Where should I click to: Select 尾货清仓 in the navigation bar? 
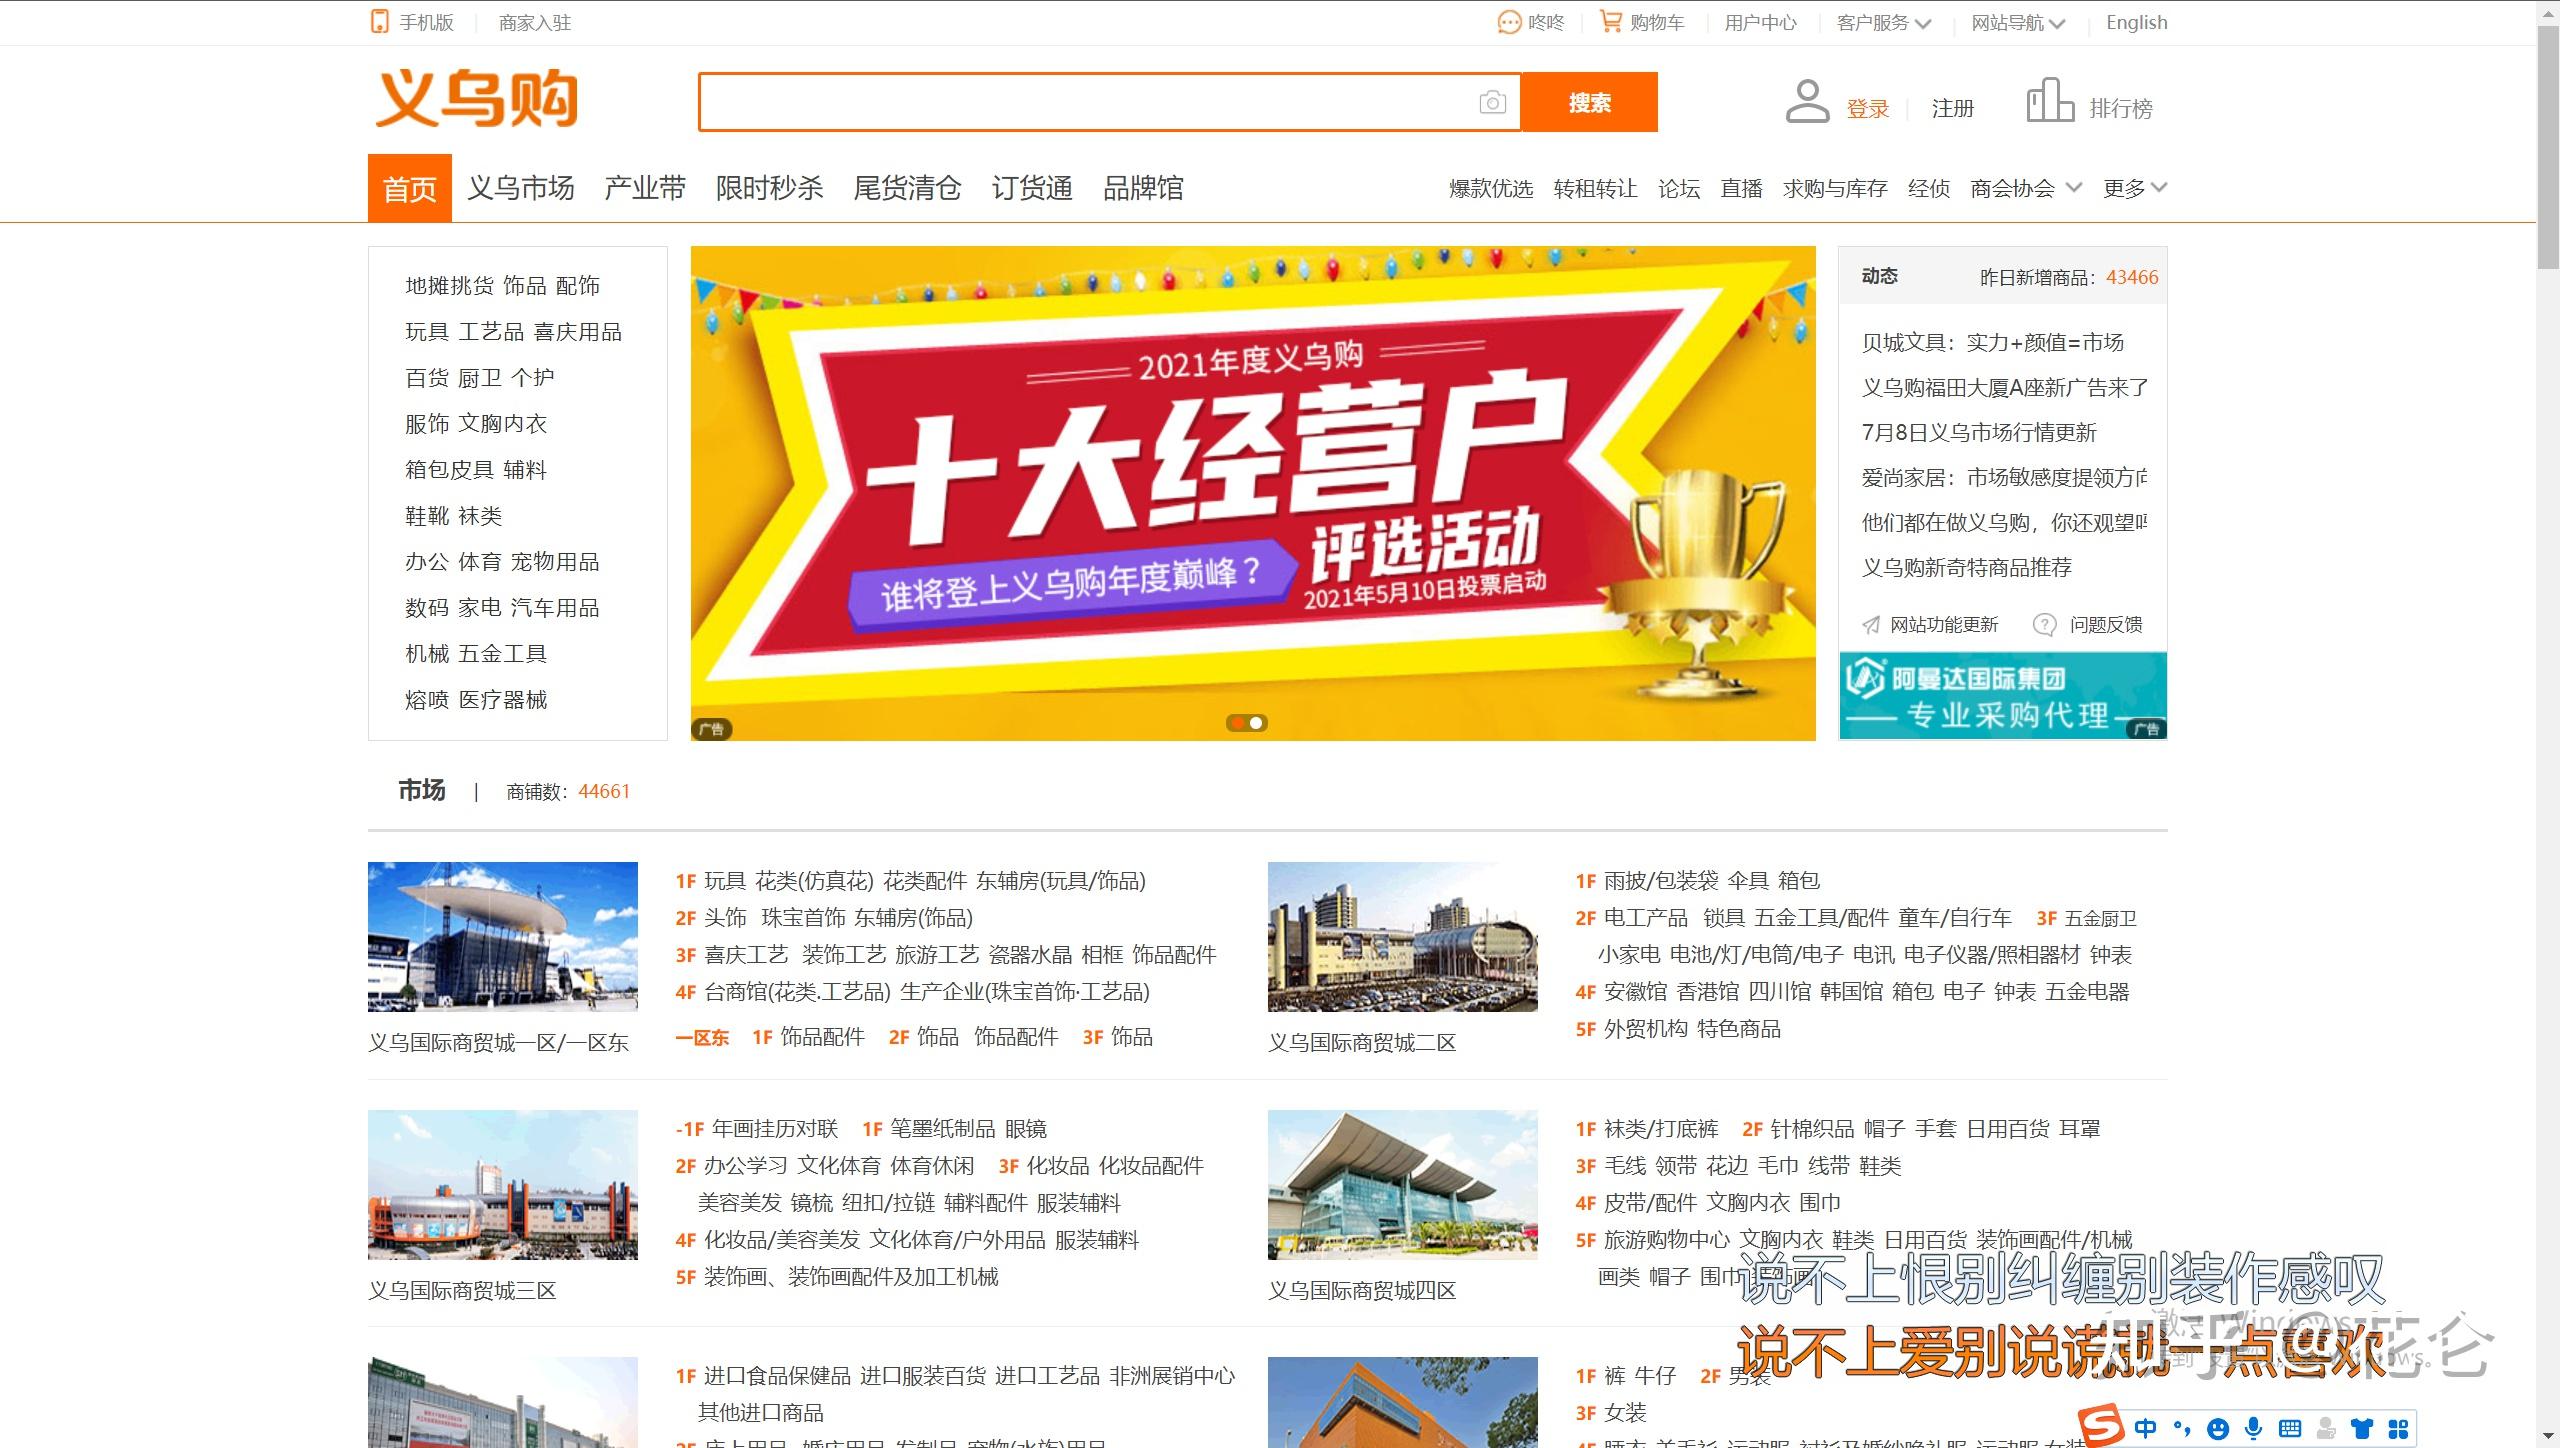907,188
